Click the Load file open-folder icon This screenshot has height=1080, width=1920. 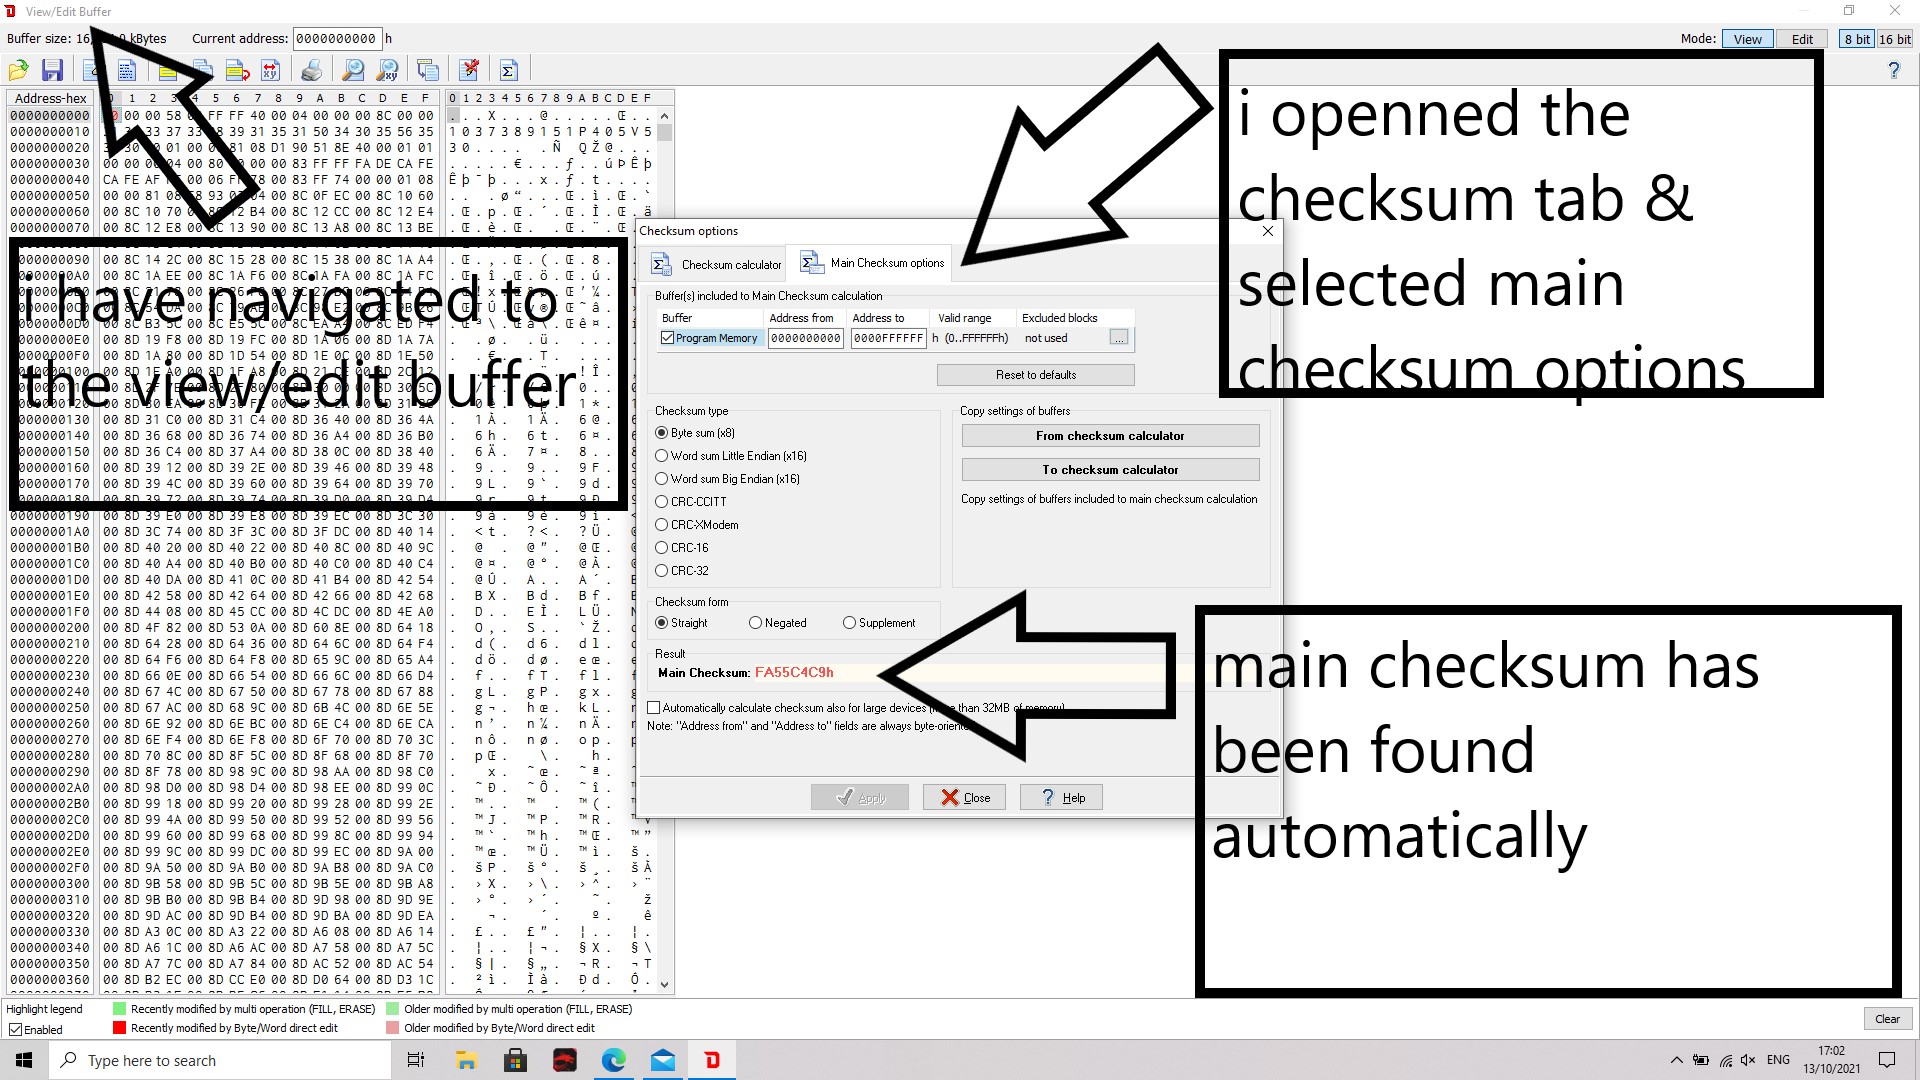click(18, 70)
